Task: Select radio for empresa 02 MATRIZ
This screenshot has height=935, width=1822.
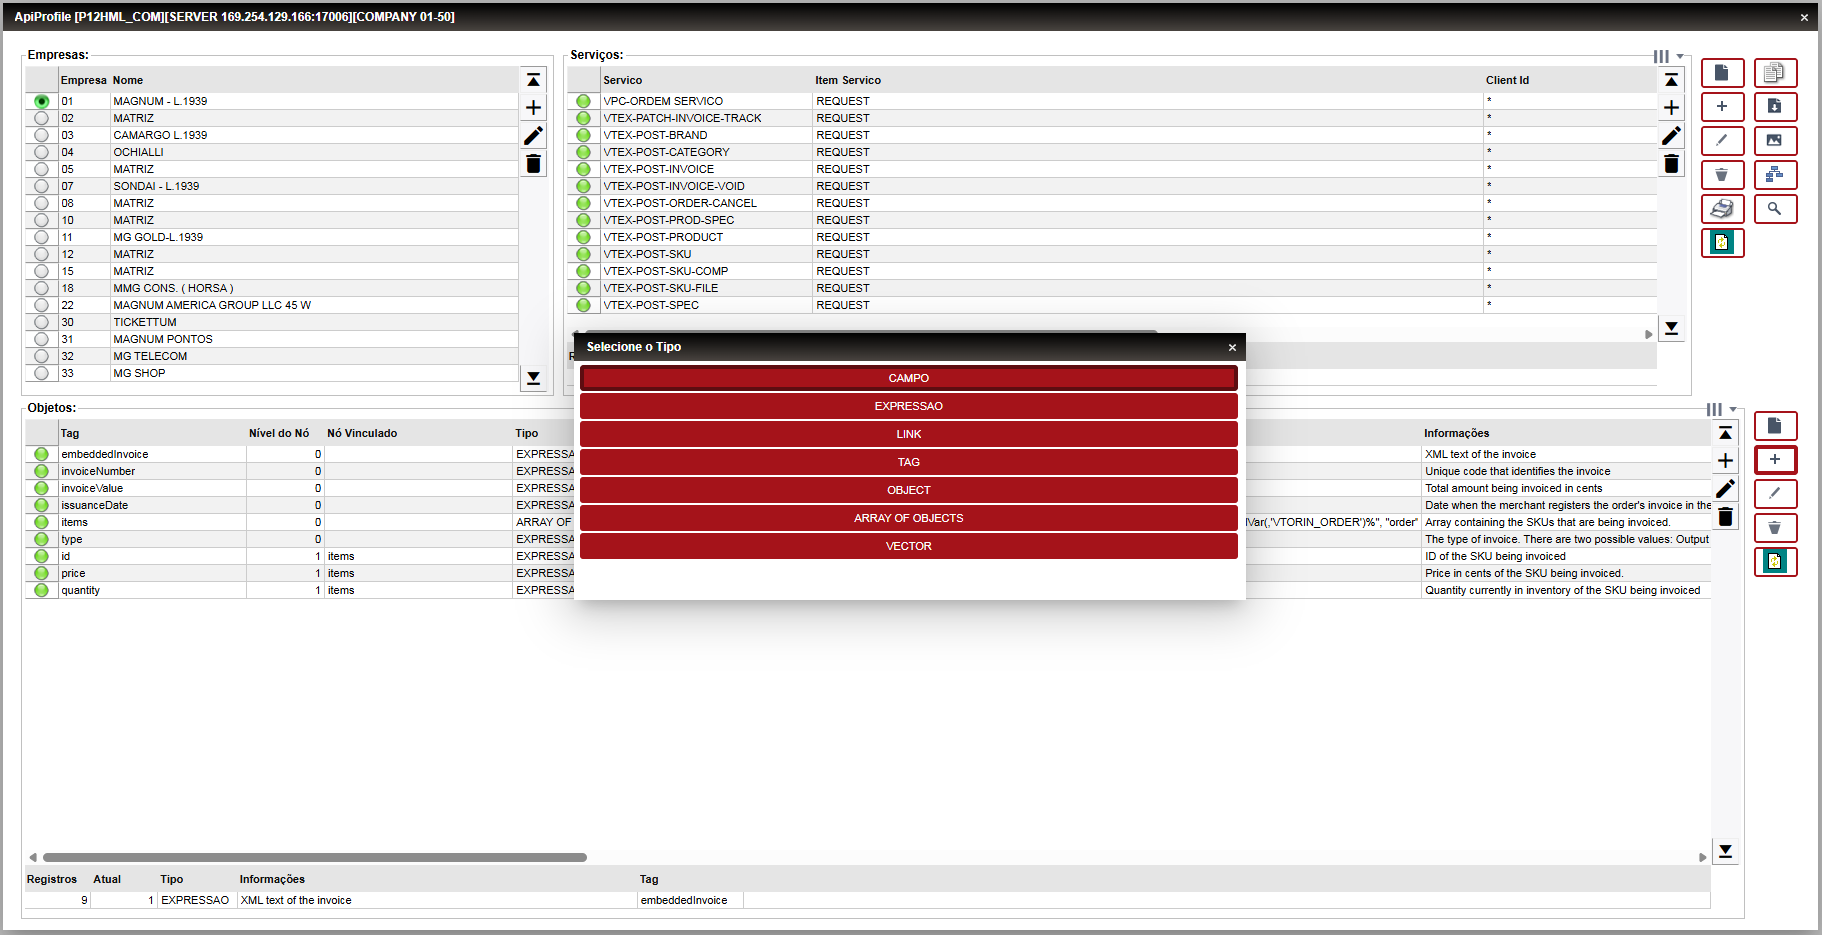Action: click(x=41, y=118)
